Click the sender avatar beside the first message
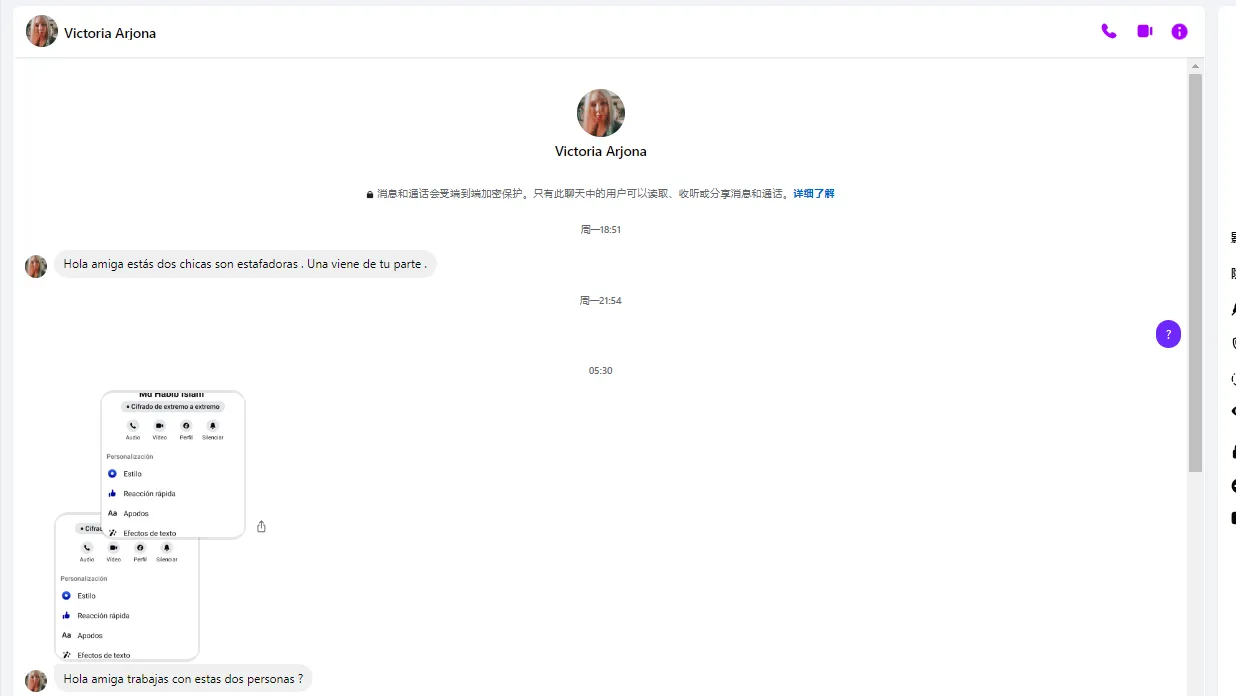Screen dimensions: 1236x696 36,266
